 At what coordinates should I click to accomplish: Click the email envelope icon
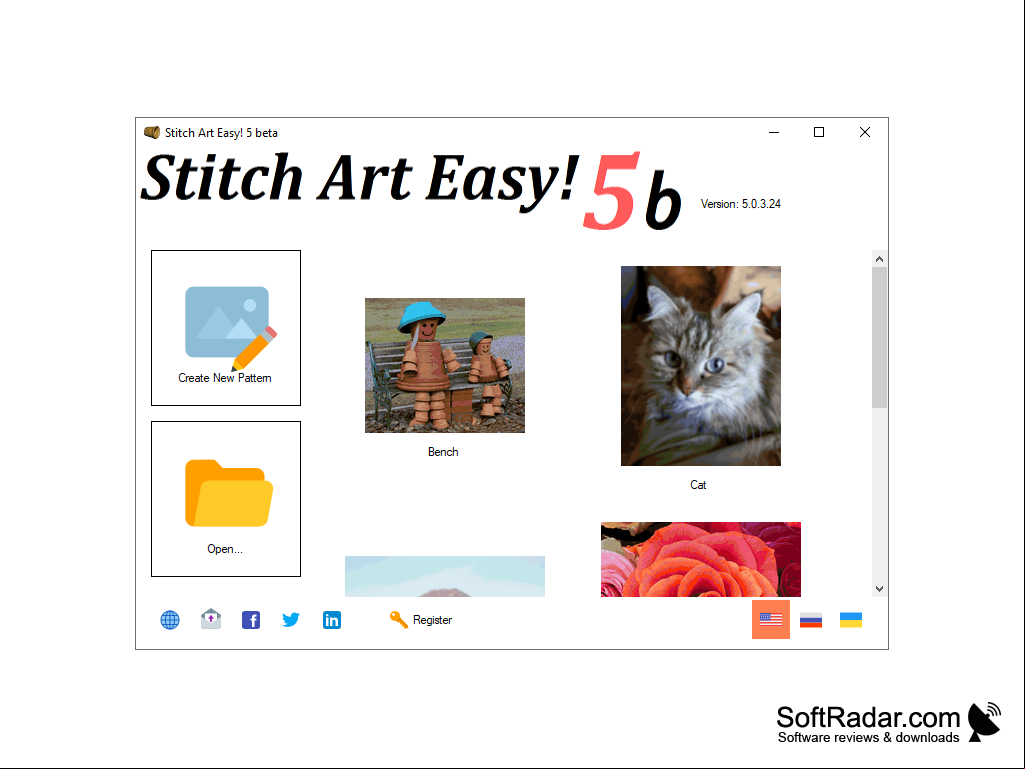point(210,619)
